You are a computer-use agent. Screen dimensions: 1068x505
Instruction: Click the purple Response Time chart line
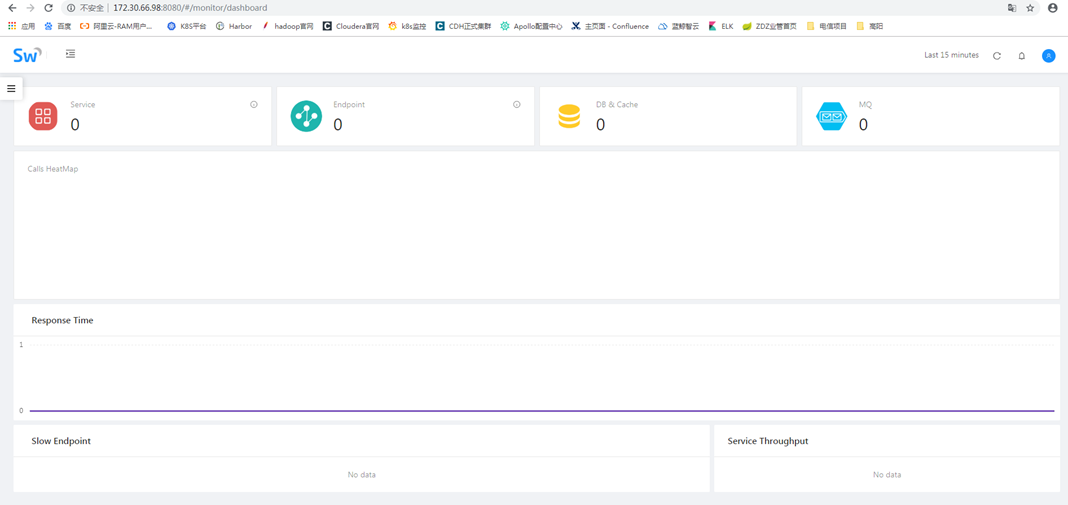(x=541, y=411)
